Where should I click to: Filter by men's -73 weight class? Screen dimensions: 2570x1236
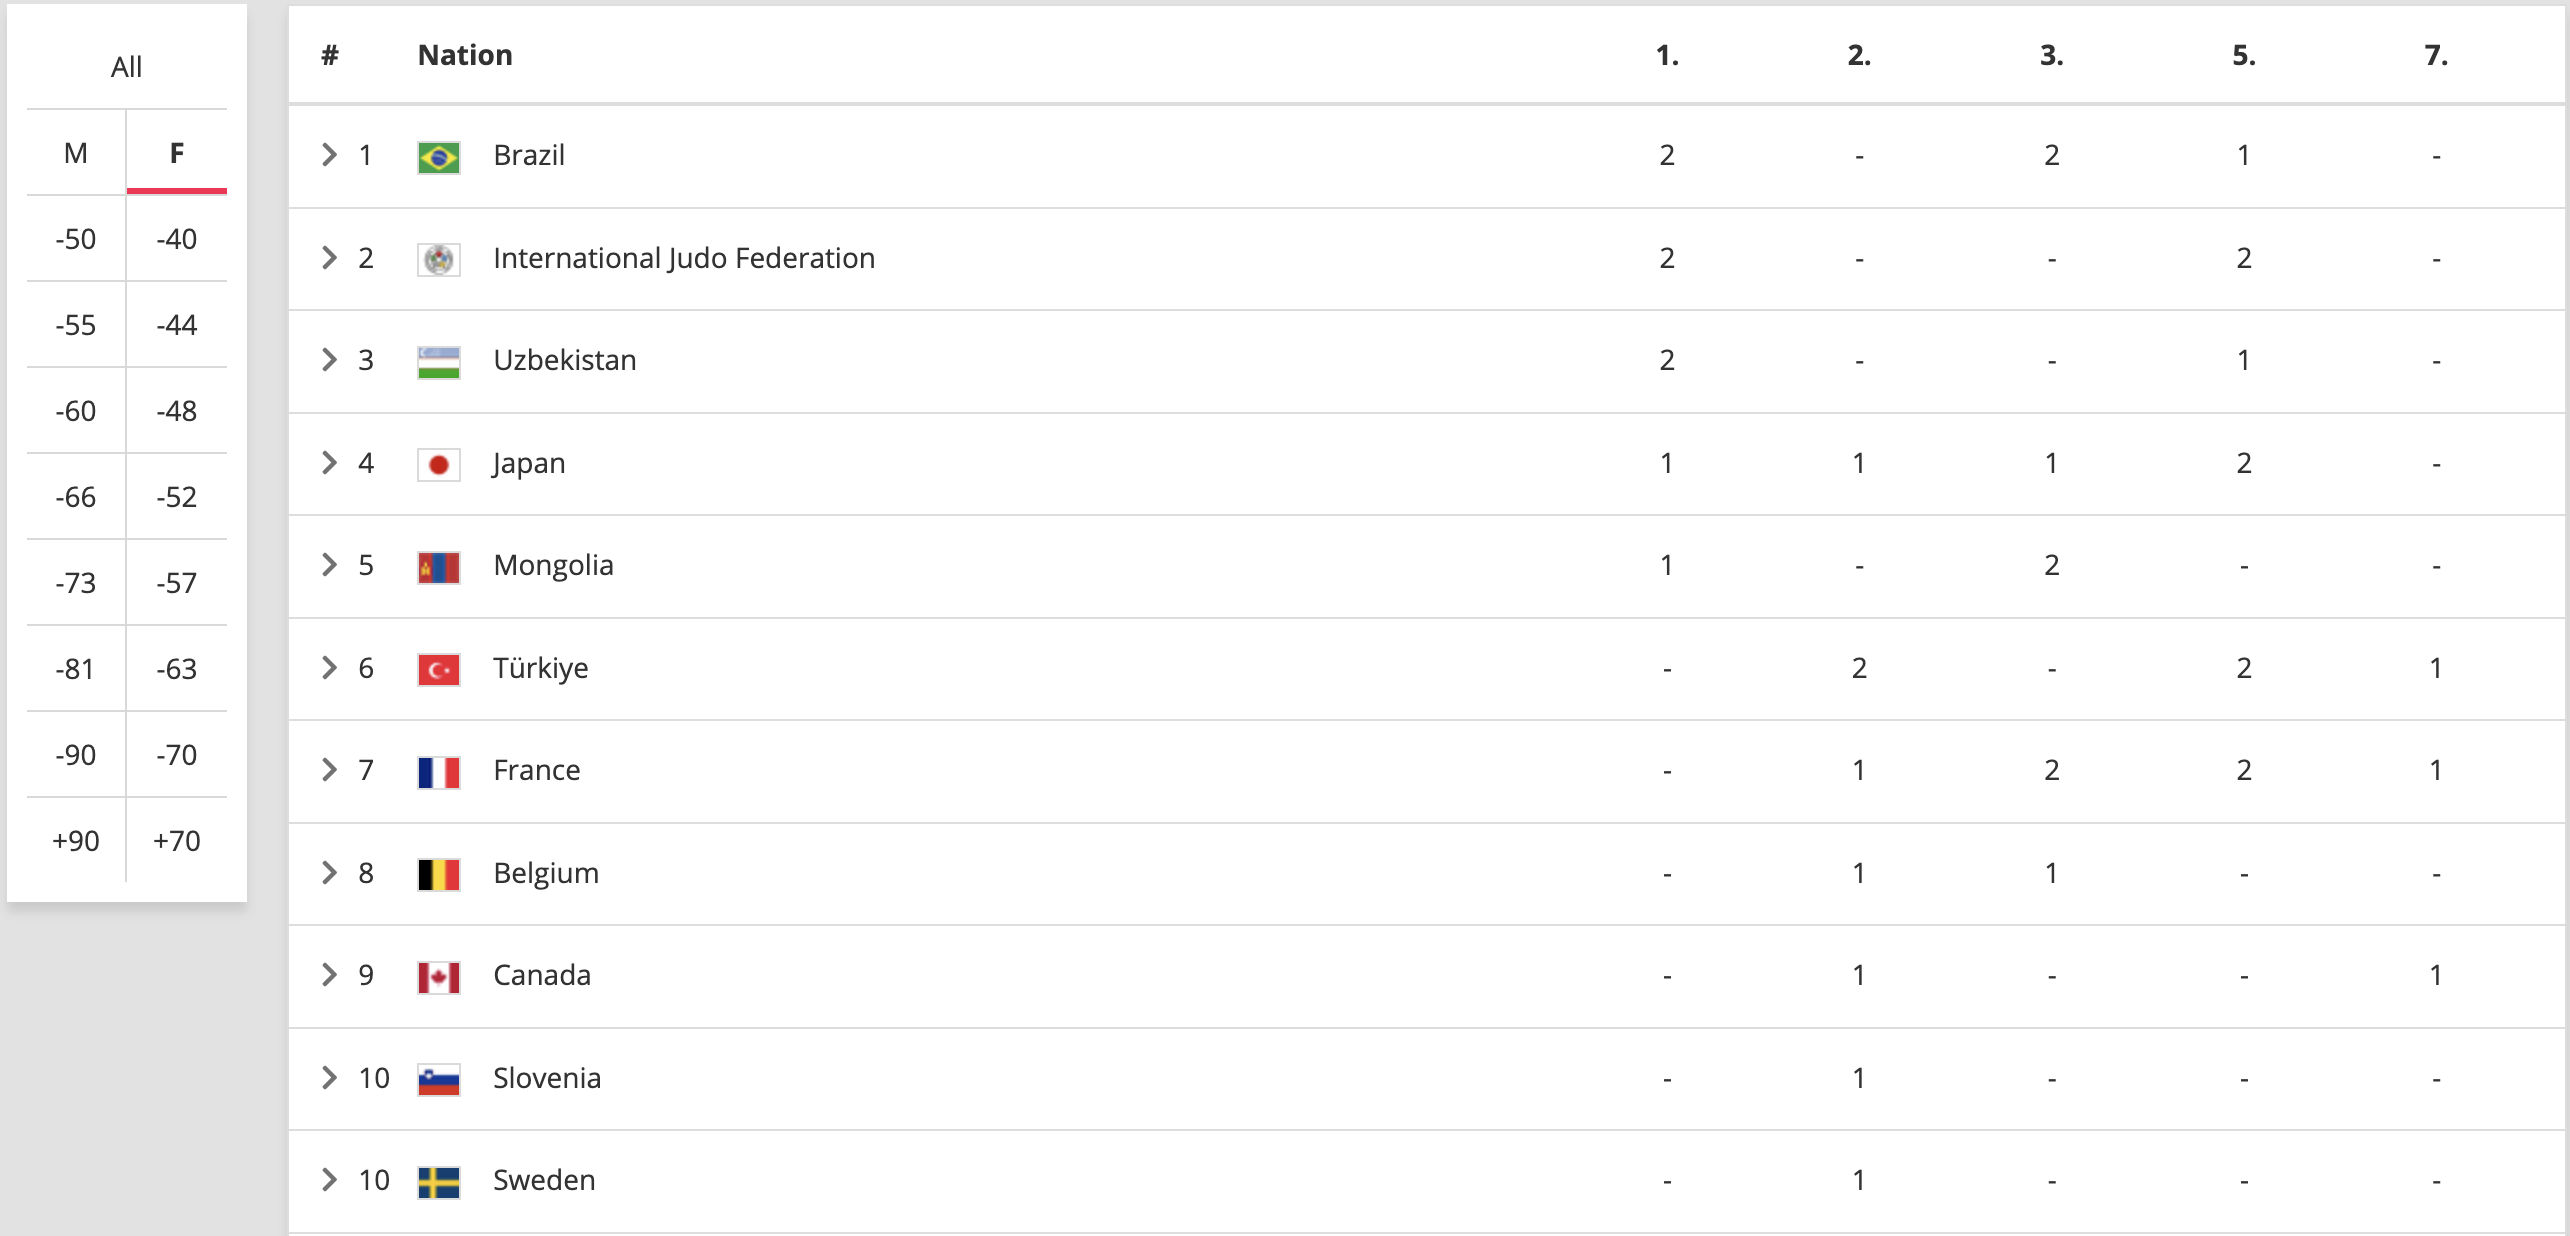tap(76, 583)
